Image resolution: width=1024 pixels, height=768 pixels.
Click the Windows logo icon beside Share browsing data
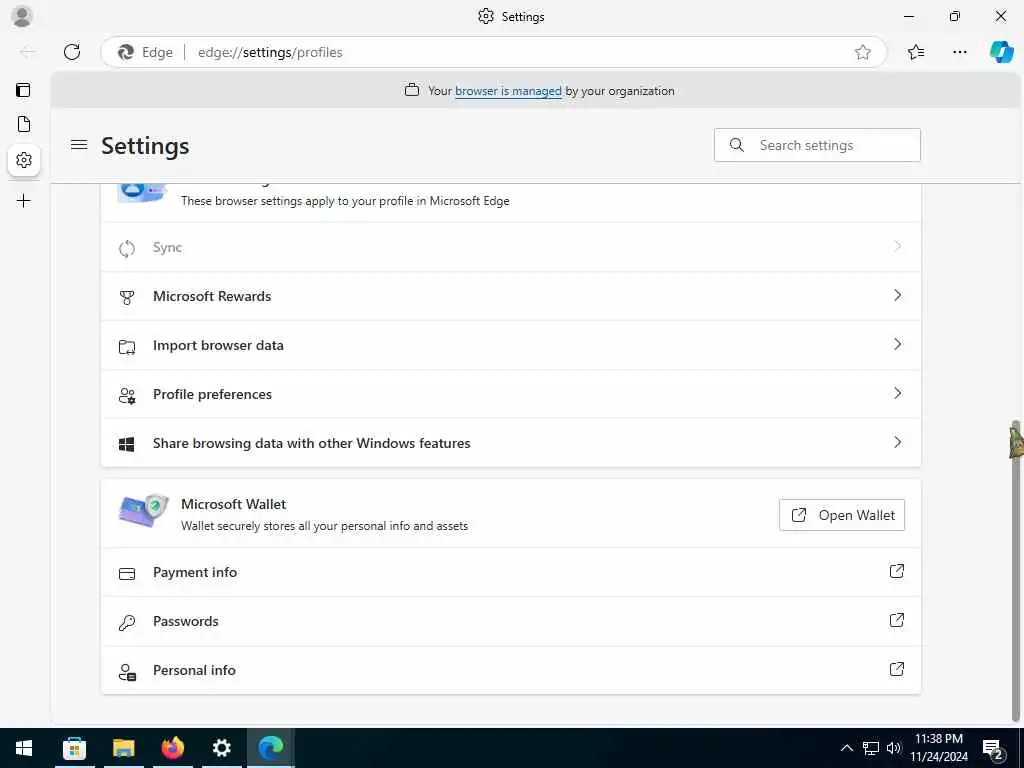[127, 444]
